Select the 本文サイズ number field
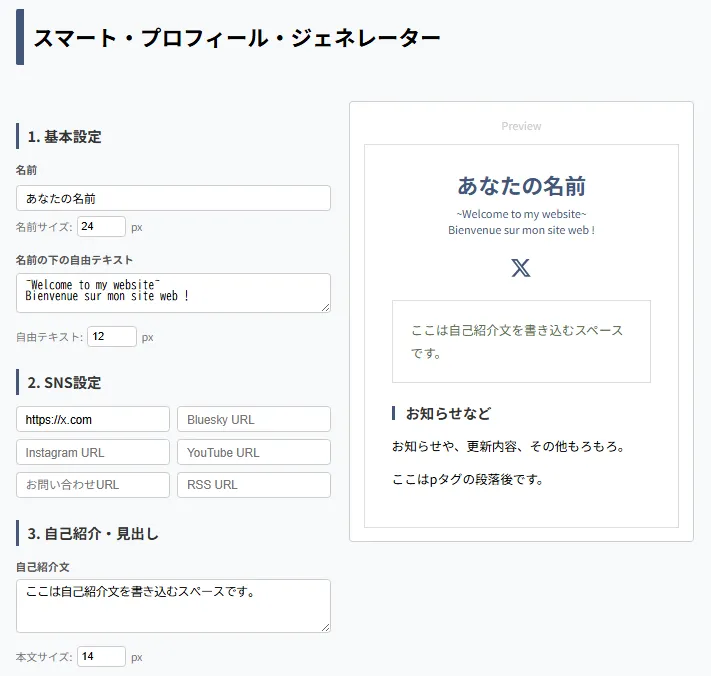The image size is (711, 676). point(101,657)
